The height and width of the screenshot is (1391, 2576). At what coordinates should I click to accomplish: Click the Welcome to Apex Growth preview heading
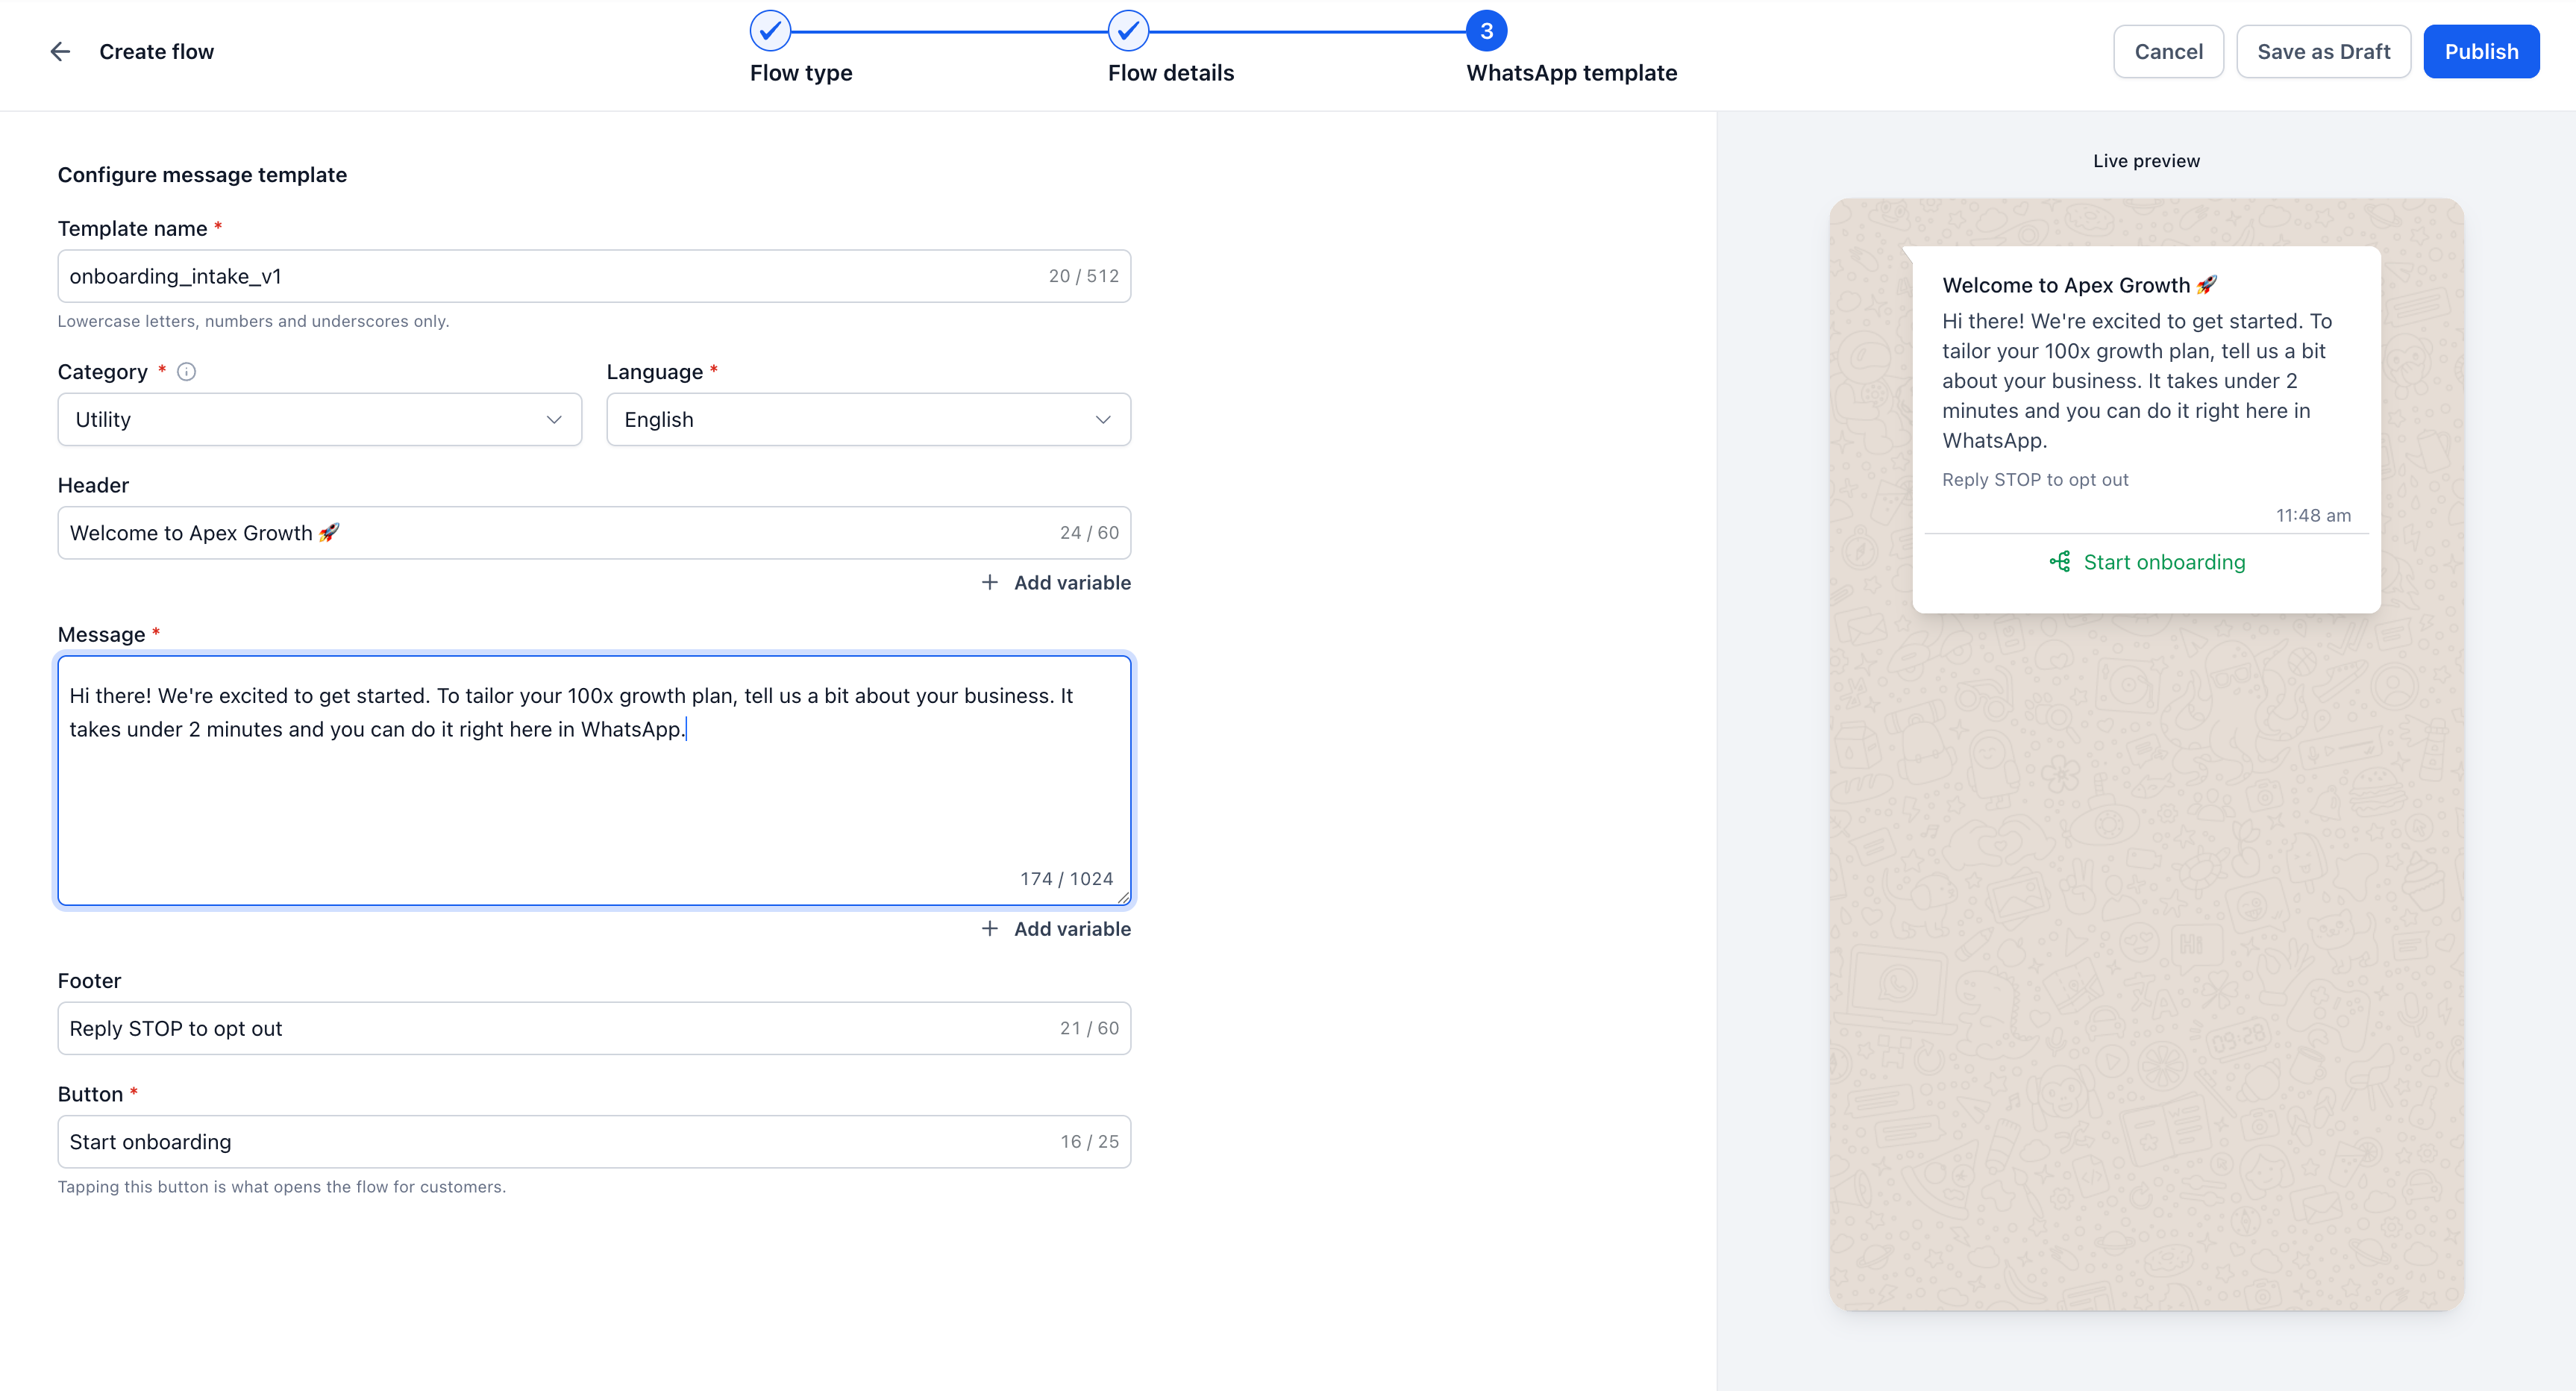pyautogui.click(x=2079, y=285)
